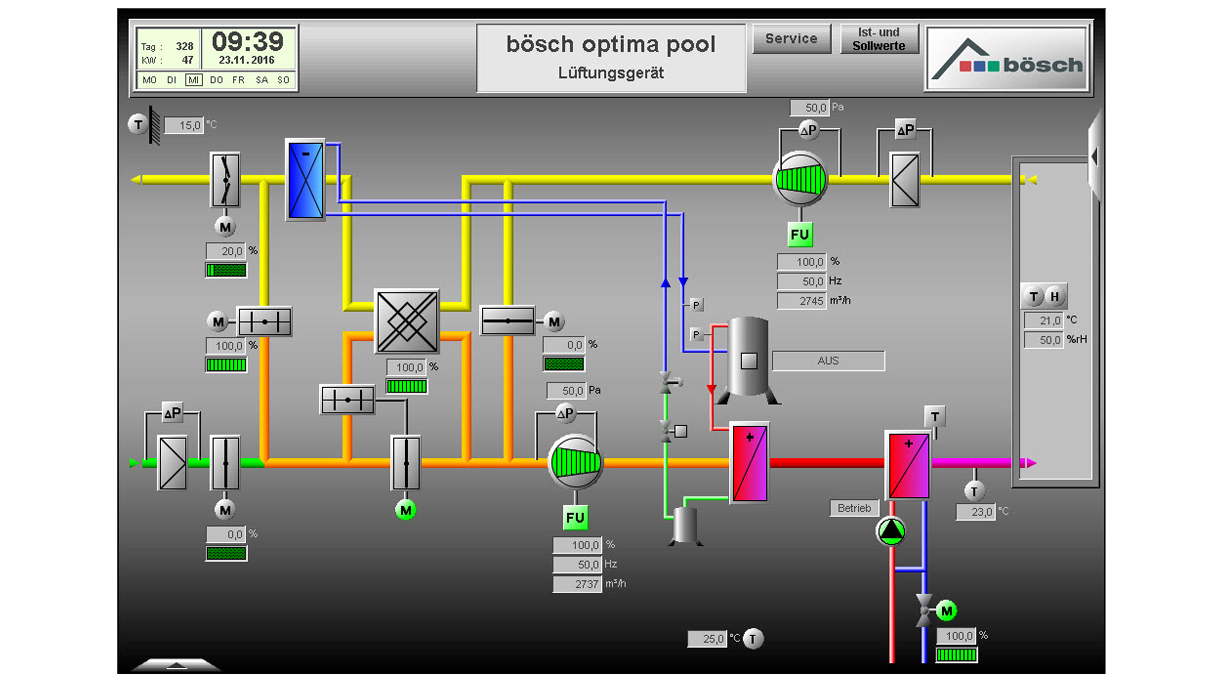This screenshot has width=1212, height=682.
Task: Click the exhaust fan airflow value 2745
Action: point(802,300)
